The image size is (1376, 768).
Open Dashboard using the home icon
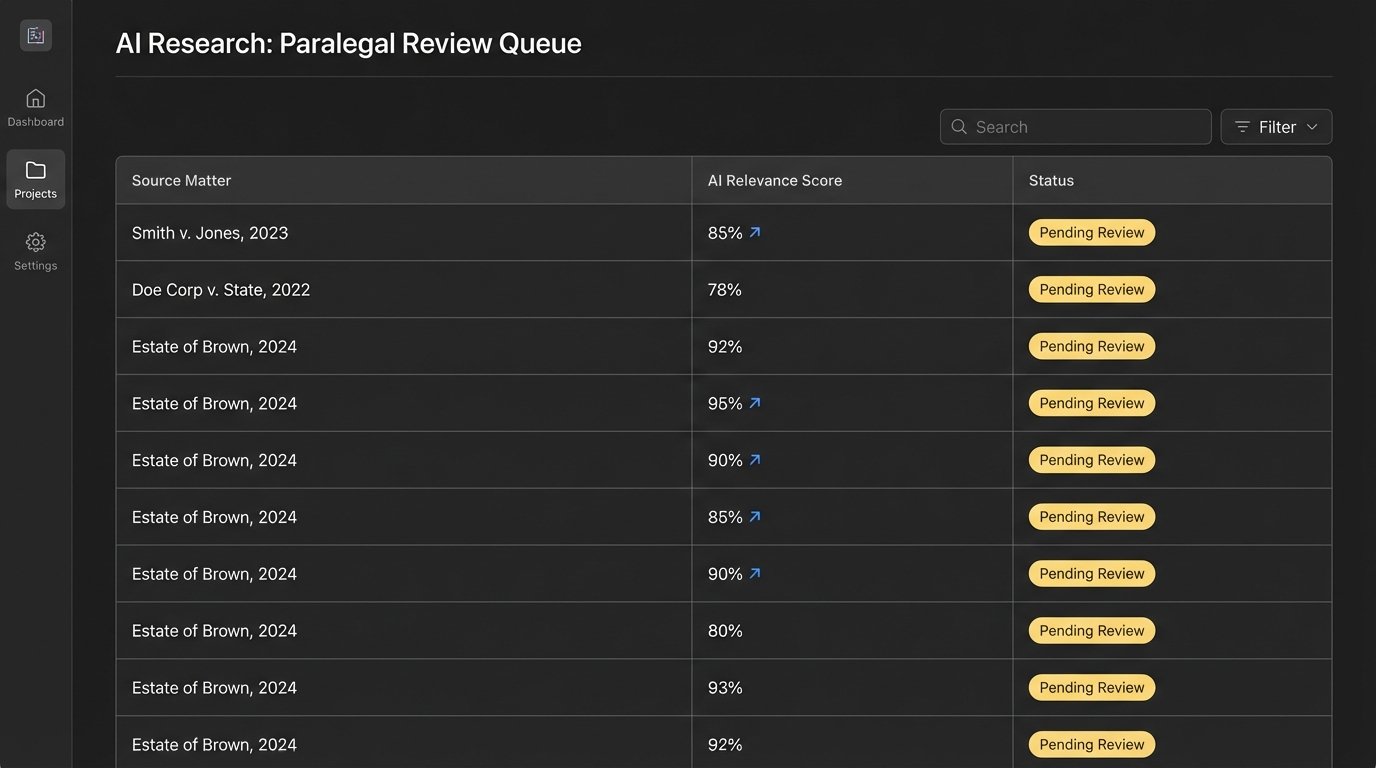[35, 98]
